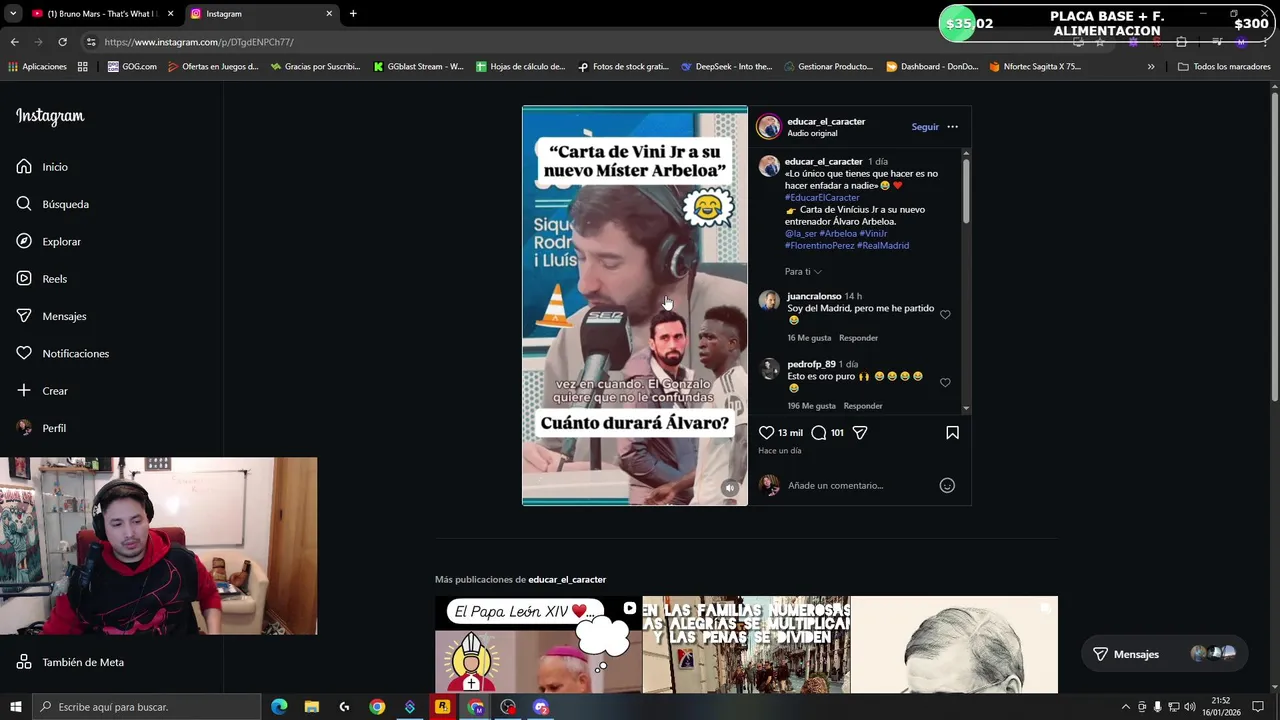This screenshot has width=1280, height=720.
Task: Click the comment bubble icon under post
Action: (819, 433)
